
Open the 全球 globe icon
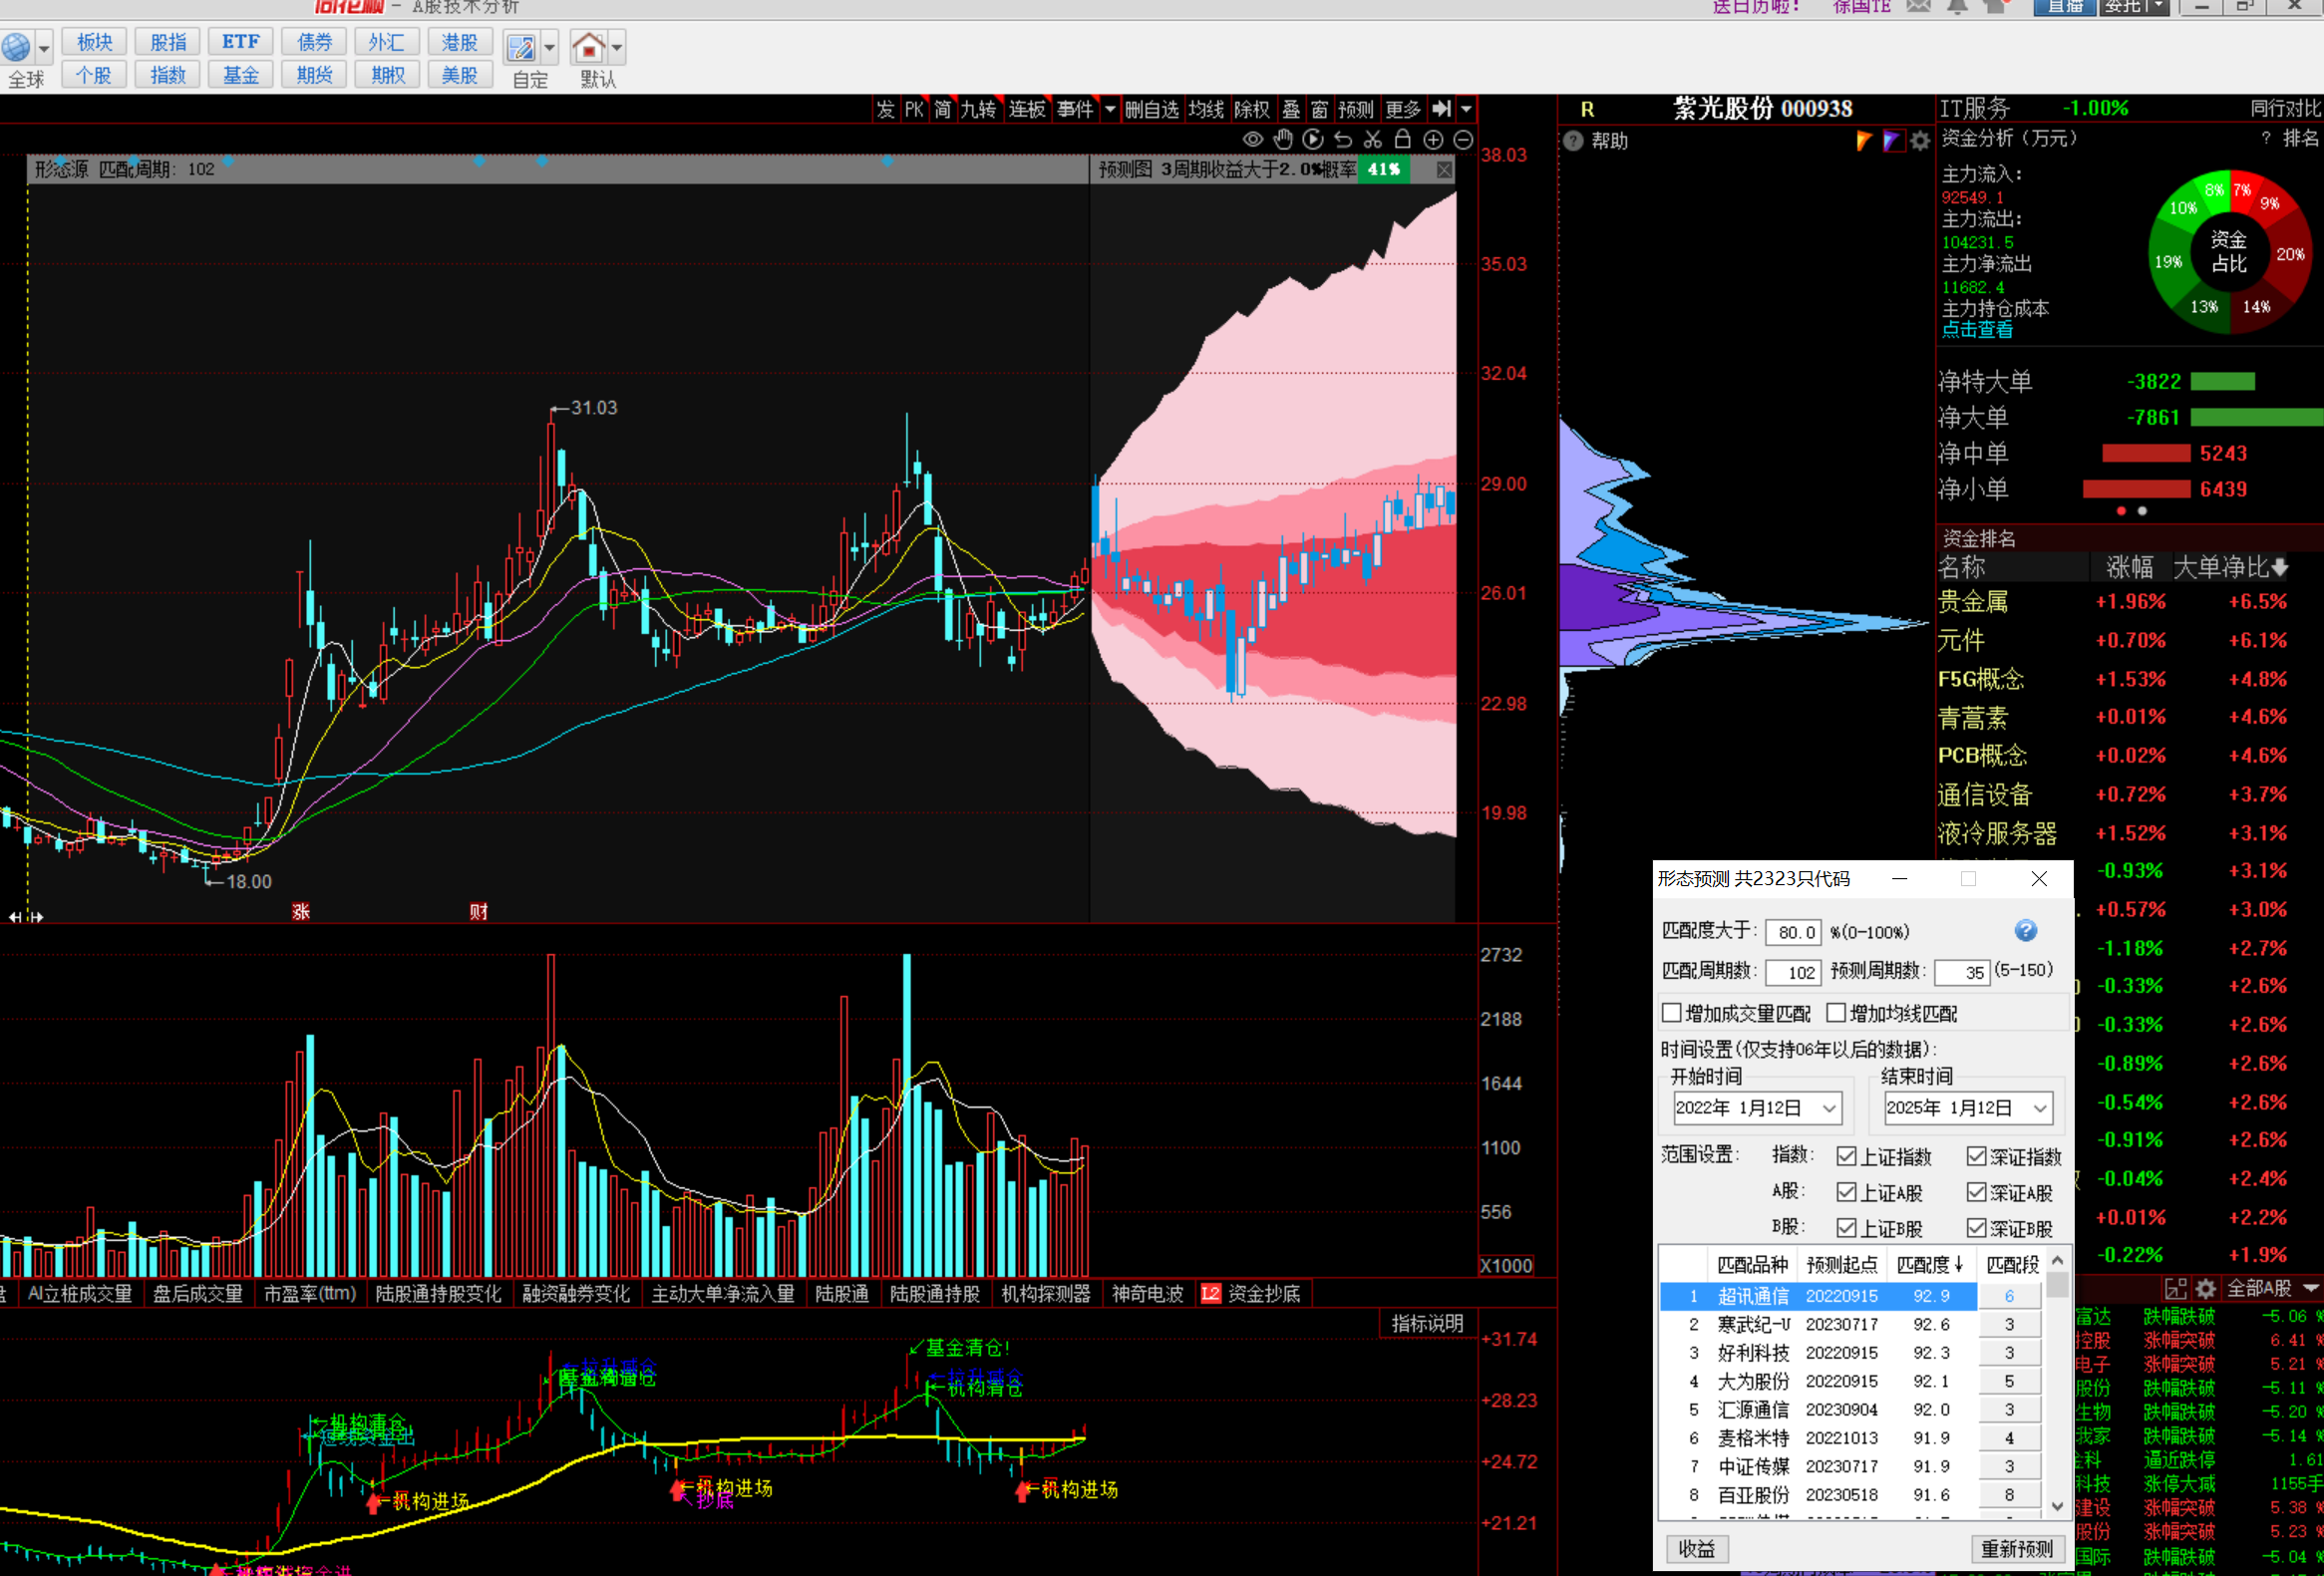pyautogui.click(x=16, y=47)
